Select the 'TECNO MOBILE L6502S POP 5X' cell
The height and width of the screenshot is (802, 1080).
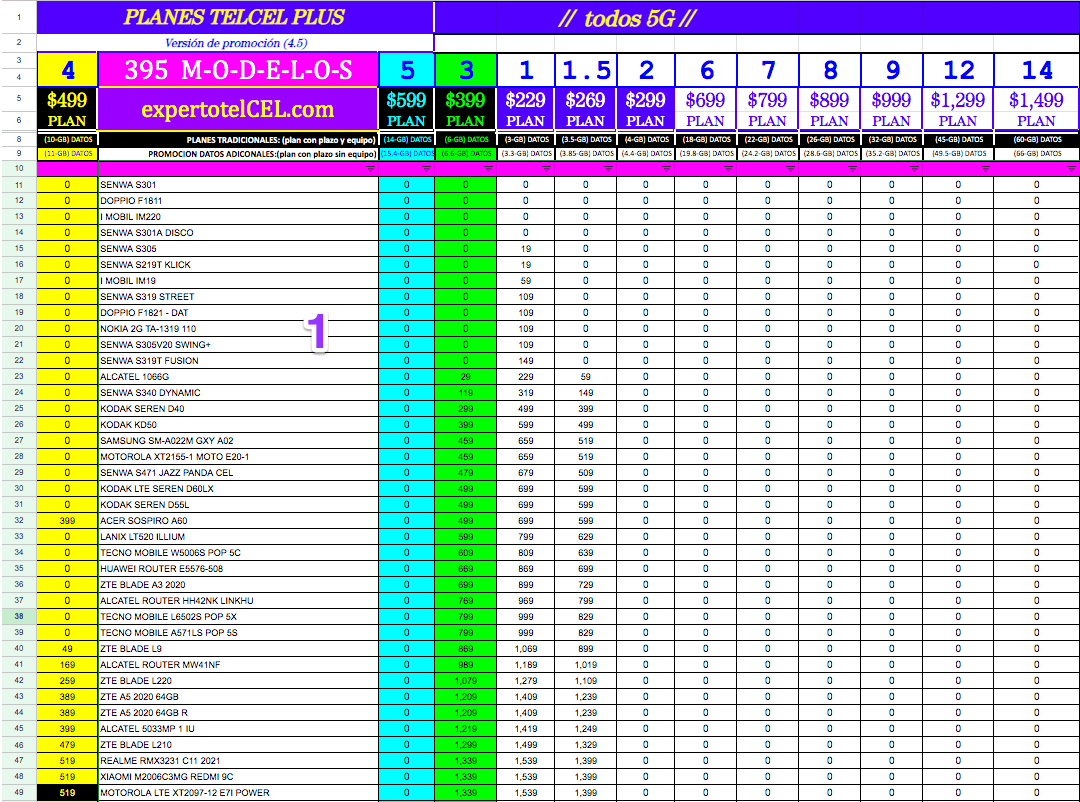click(238, 617)
